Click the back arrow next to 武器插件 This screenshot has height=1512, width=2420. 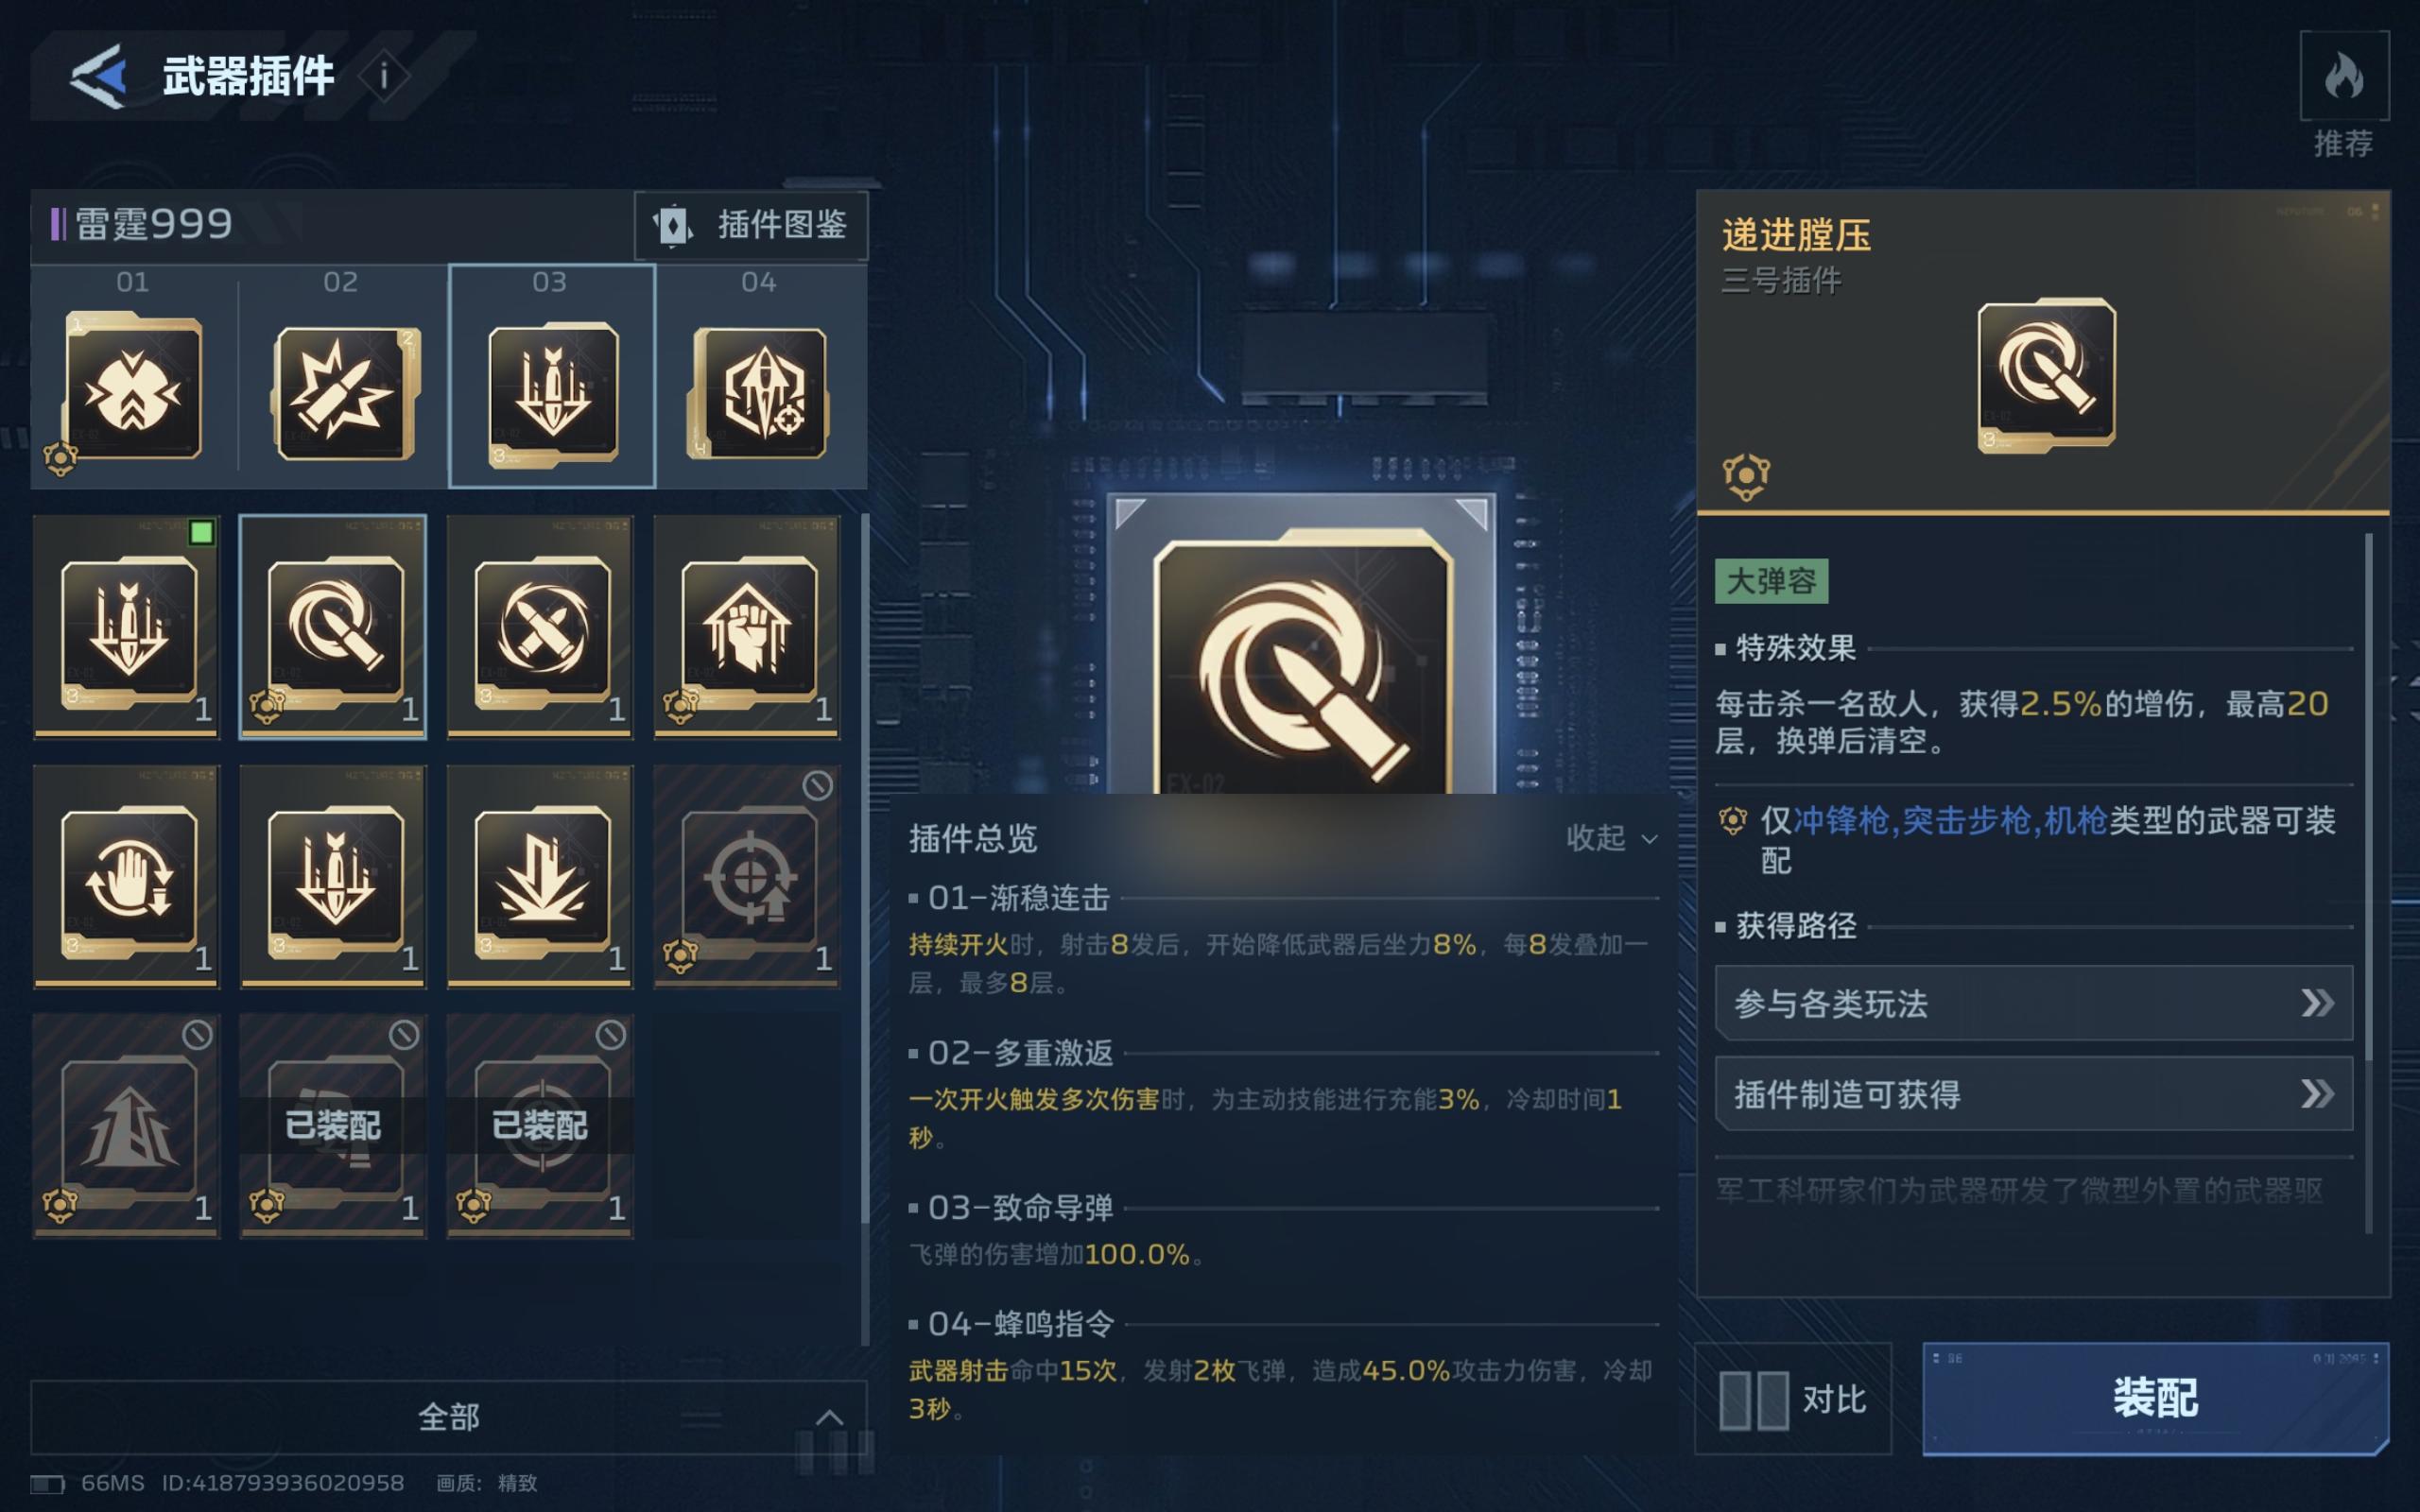point(98,76)
